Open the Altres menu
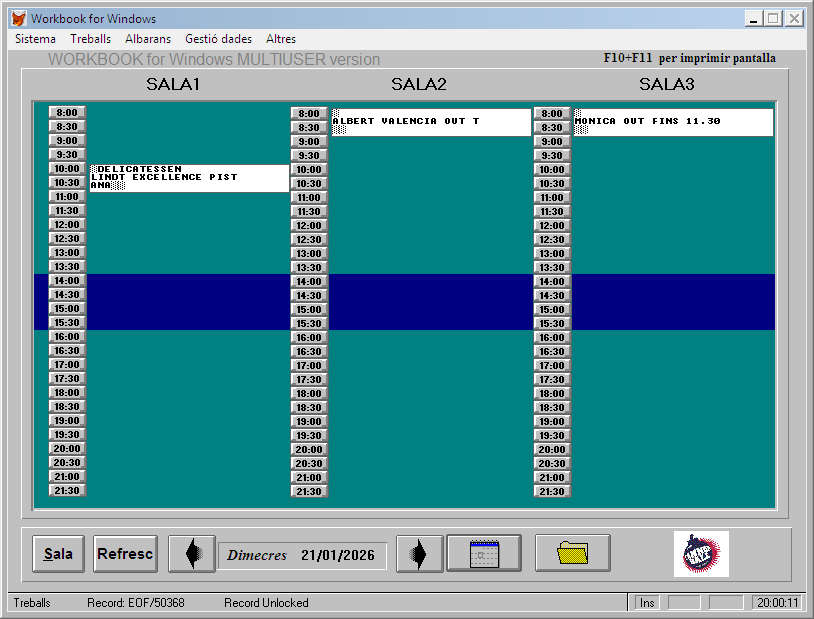This screenshot has height=619, width=814. [x=281, y=39]
